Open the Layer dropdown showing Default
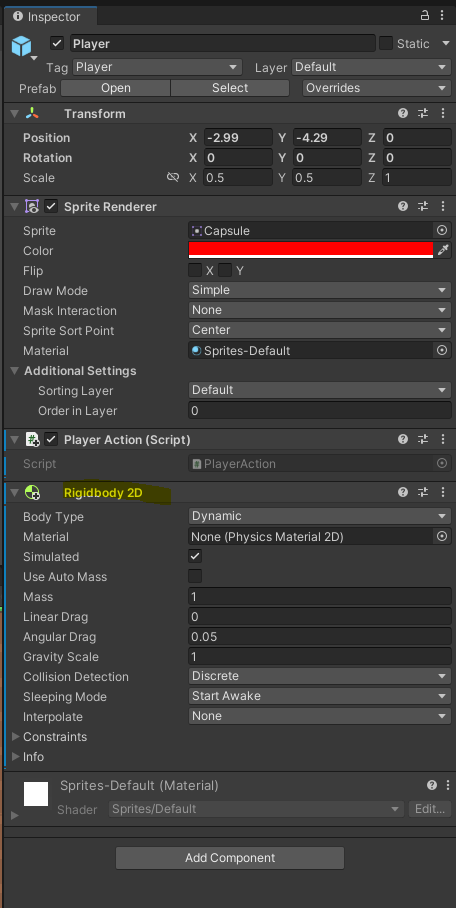The width and height of the screenshot is (456, 908). pyautogui.click(x=371, y=67)
